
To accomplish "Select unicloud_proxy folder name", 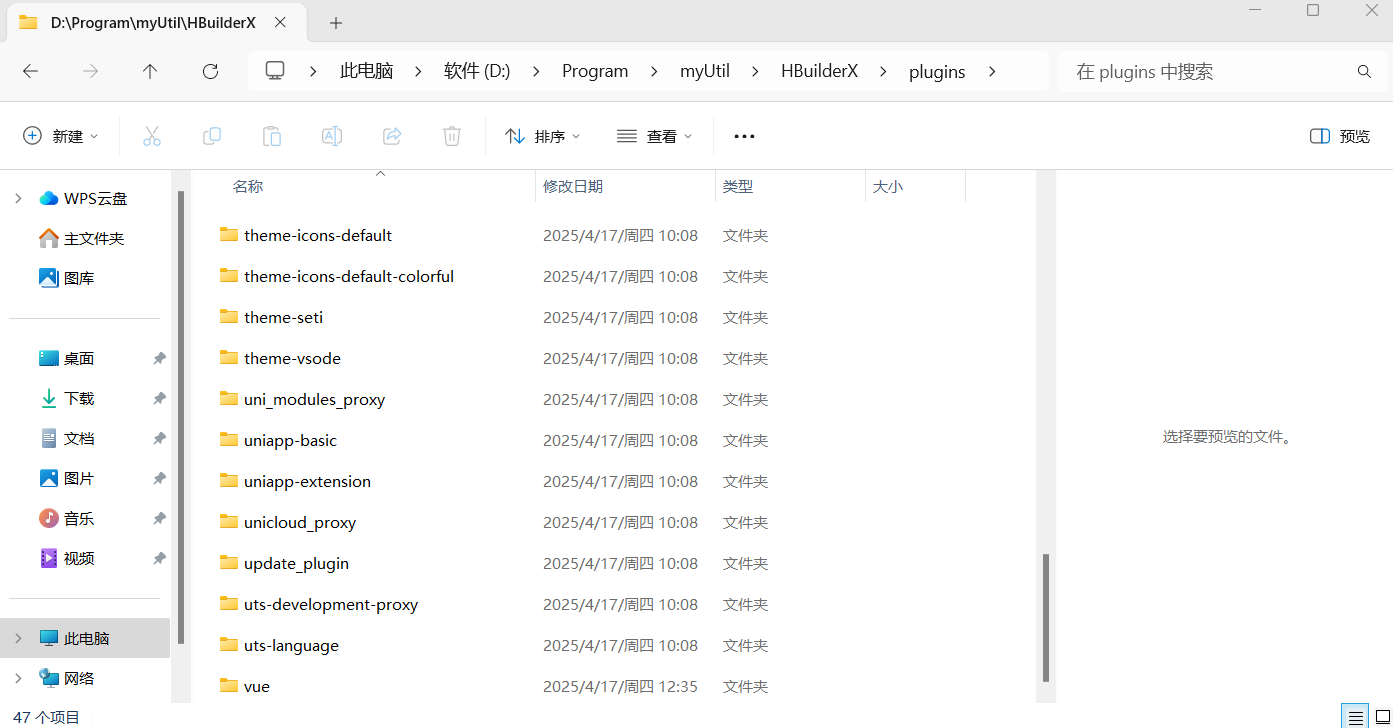I will 300,522.
